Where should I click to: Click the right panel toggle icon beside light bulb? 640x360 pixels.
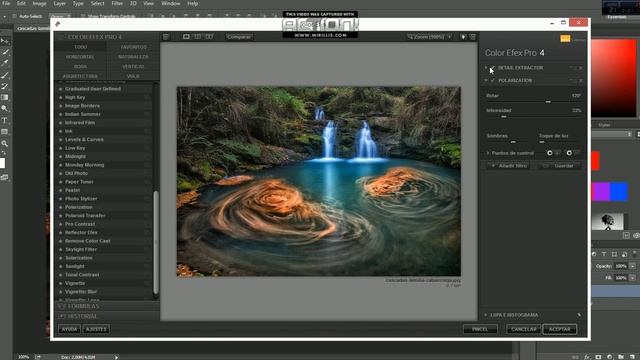click(x=473, y=37)
